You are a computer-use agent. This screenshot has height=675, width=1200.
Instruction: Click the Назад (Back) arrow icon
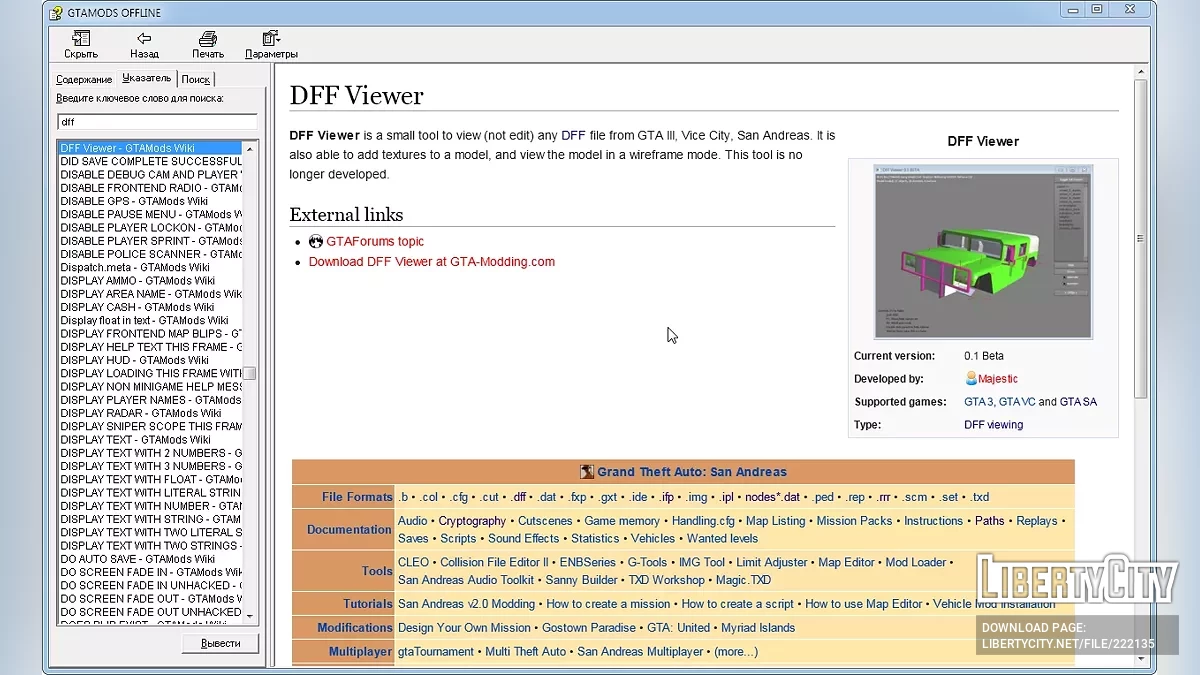(x=144, y=39)
